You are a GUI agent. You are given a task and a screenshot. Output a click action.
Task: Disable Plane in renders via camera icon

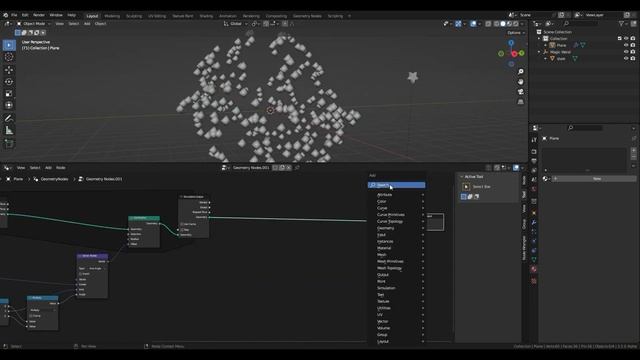point(633,45)
